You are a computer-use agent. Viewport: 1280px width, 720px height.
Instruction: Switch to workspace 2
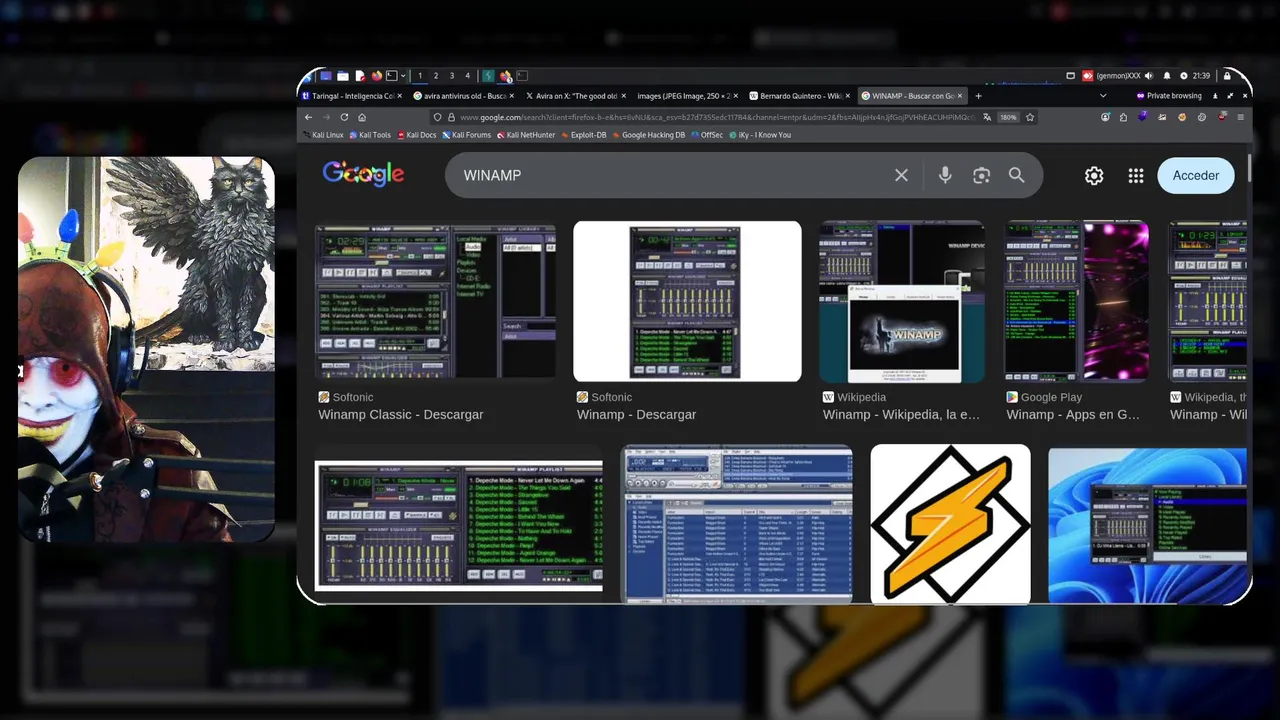tap(436, 76)
